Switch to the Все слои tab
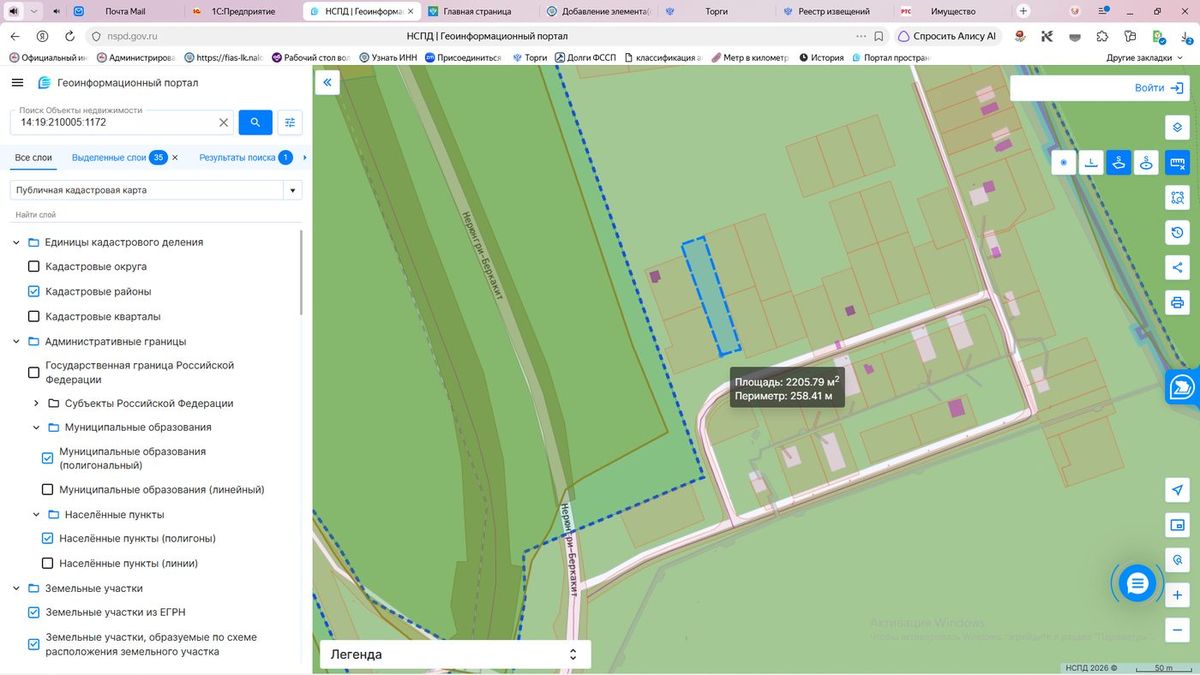The height and width of the screenshot is (675, 1200). pyautogui.click(x=33, y=158)
